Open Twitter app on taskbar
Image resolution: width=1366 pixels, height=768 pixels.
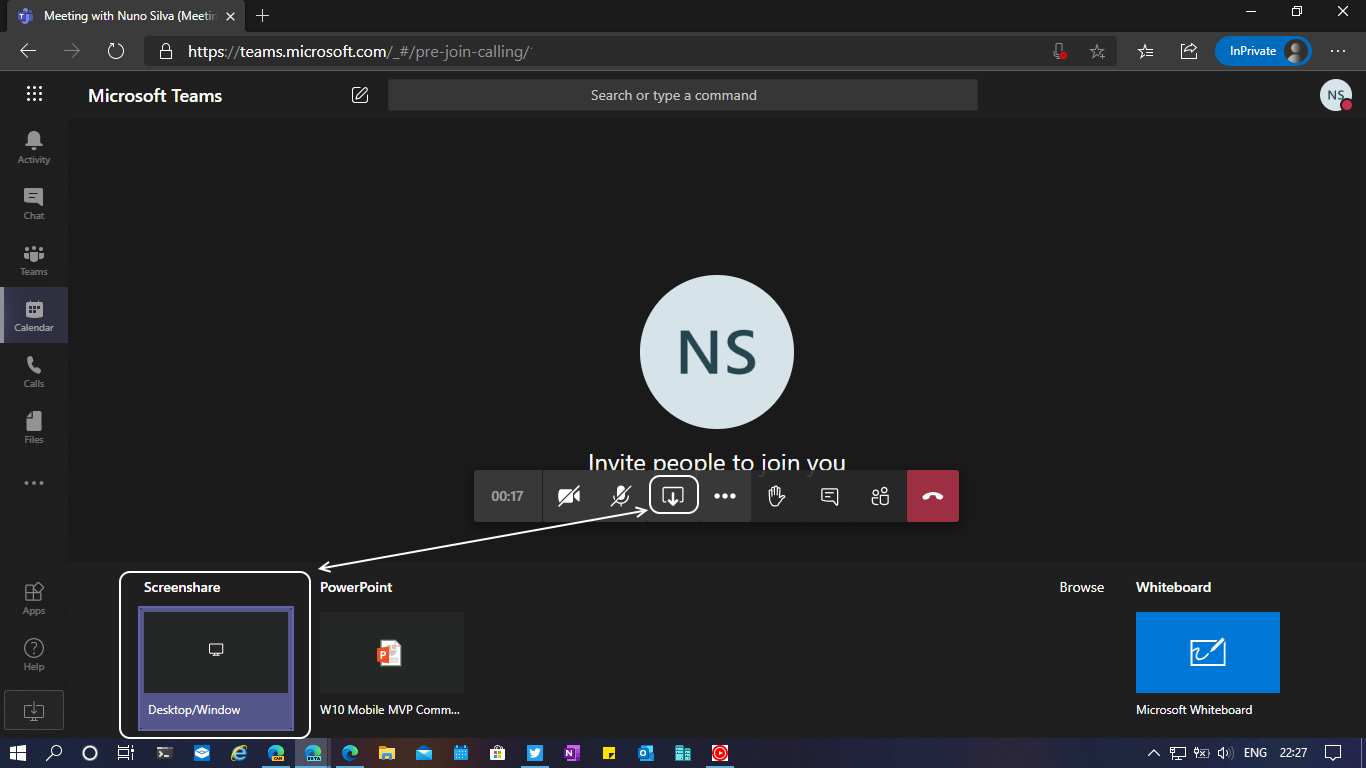535,753
